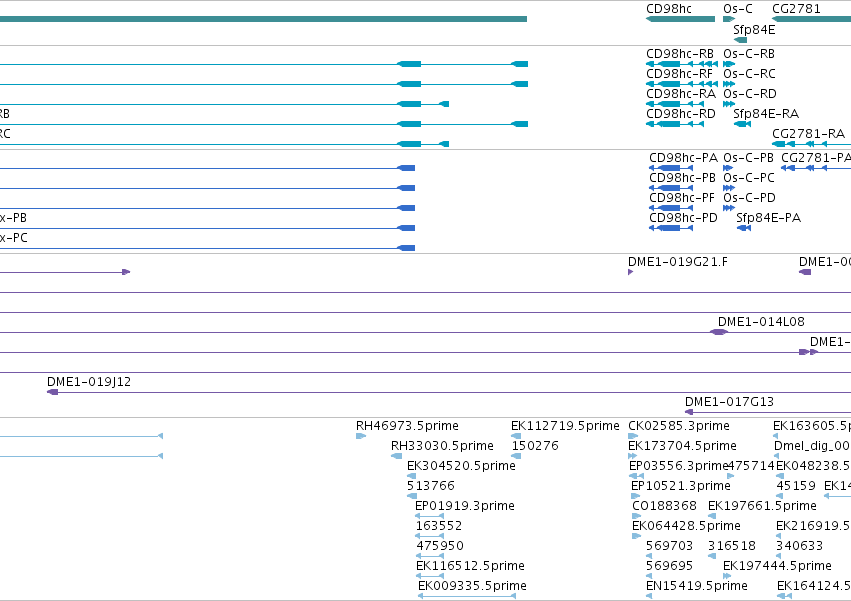Select transcript CD98hc-RF

coord(679,74)
